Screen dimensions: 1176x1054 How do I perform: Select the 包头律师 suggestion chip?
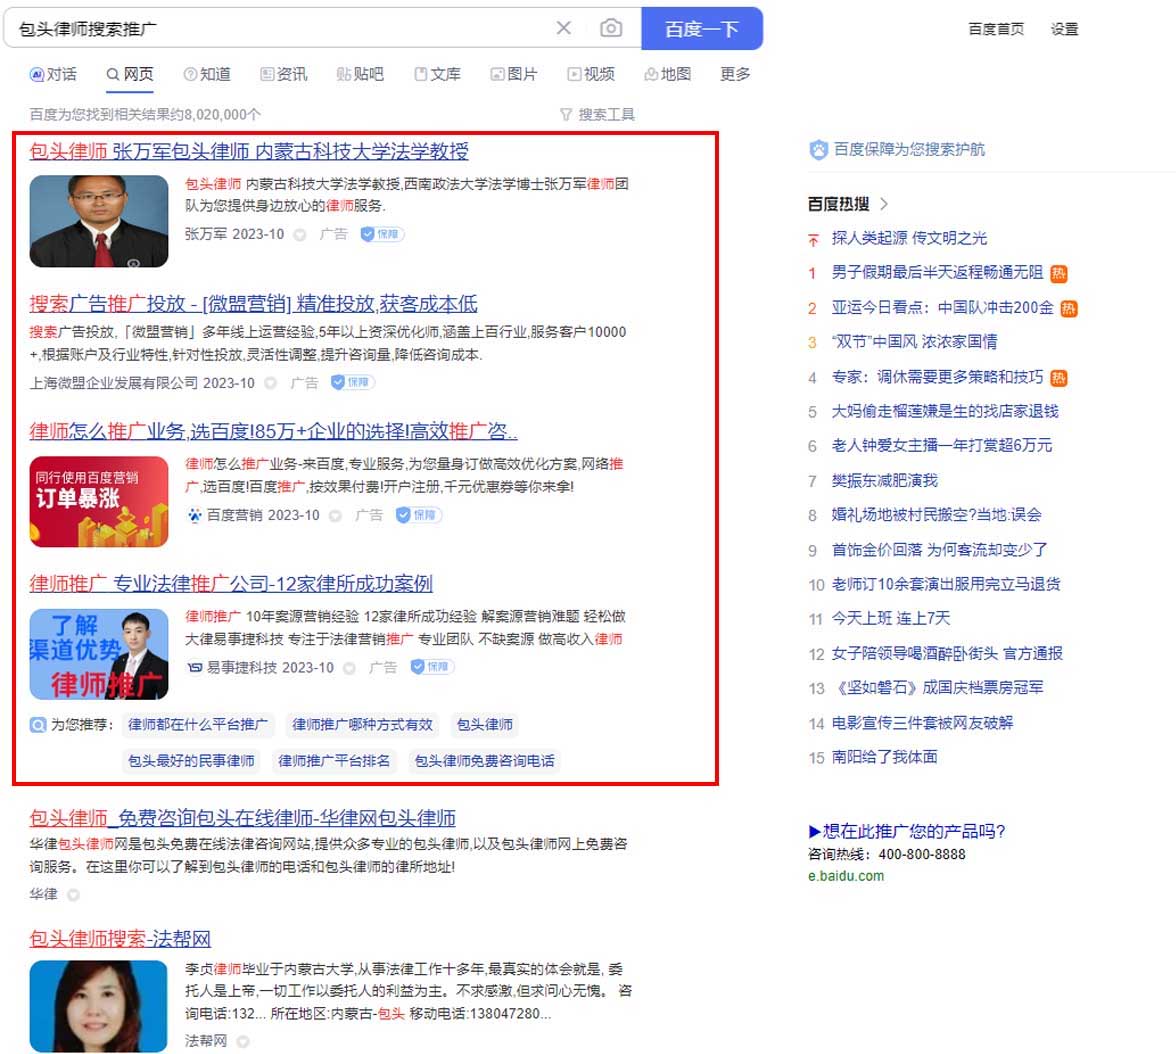(485, 725)
